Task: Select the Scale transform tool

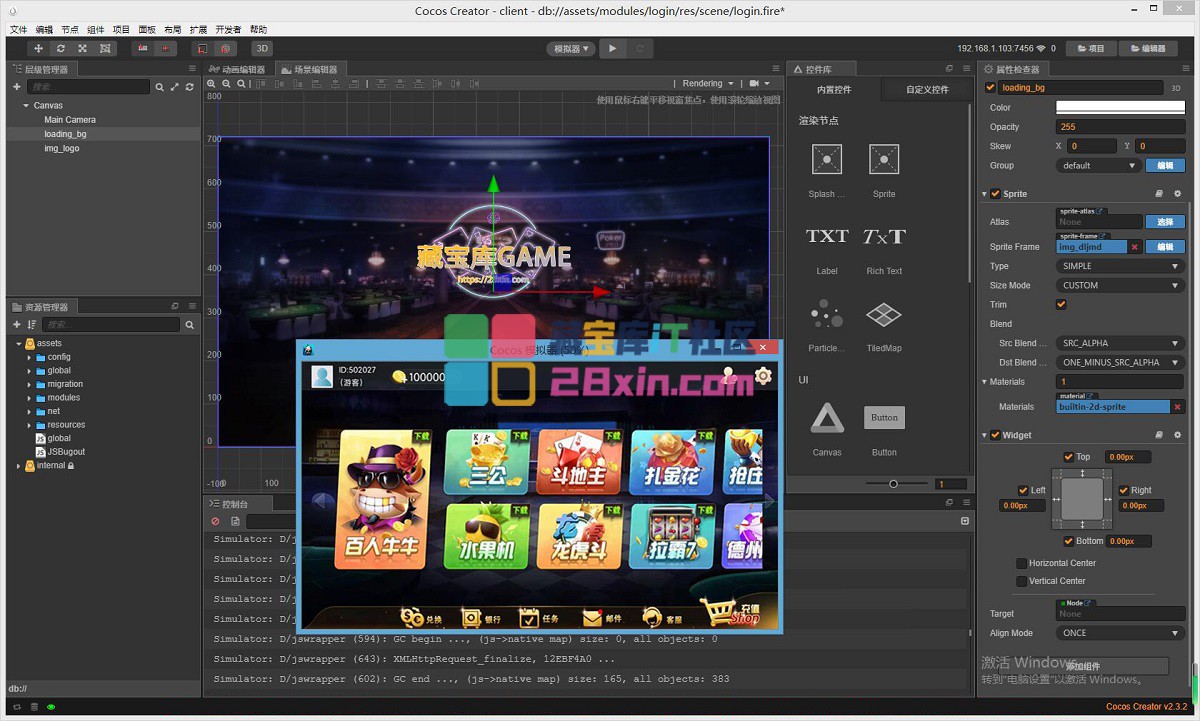Action: point(83,48)
